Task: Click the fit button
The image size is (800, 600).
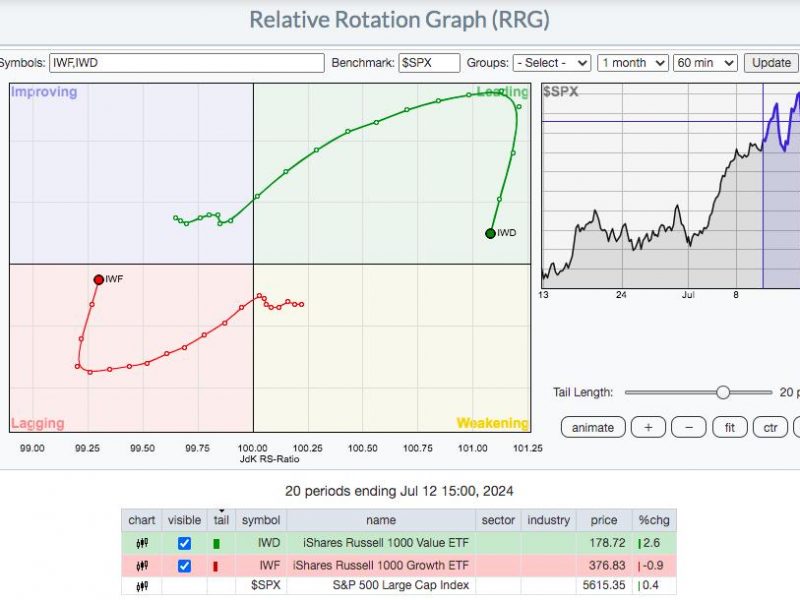Action: [x=730, y=428]
